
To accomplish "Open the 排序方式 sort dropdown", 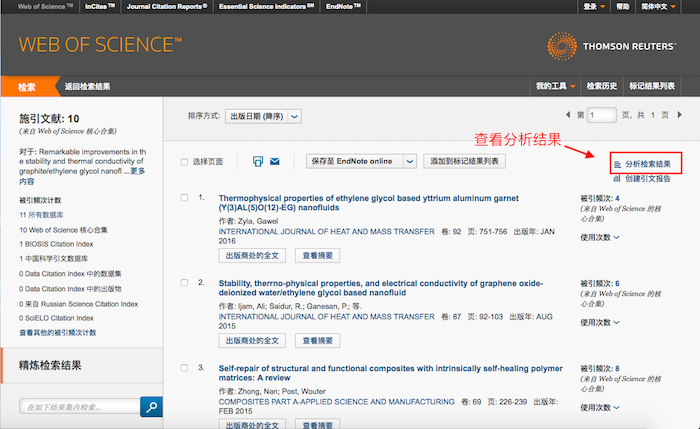I will pos(263,116).
